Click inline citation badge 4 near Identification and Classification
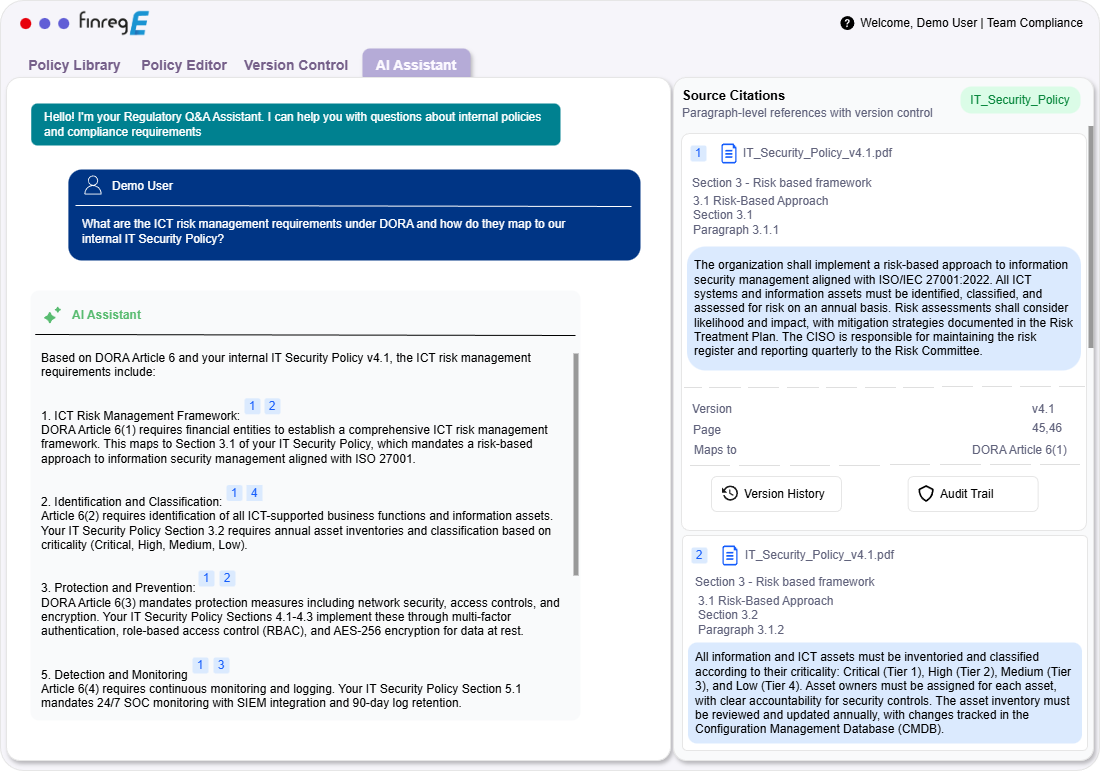 tap(254, 492)
